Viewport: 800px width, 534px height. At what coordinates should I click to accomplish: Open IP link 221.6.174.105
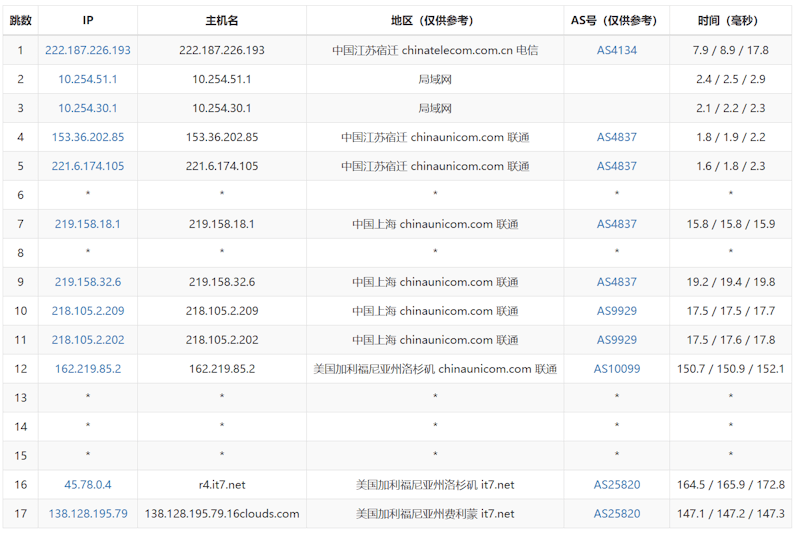[88, 166]
